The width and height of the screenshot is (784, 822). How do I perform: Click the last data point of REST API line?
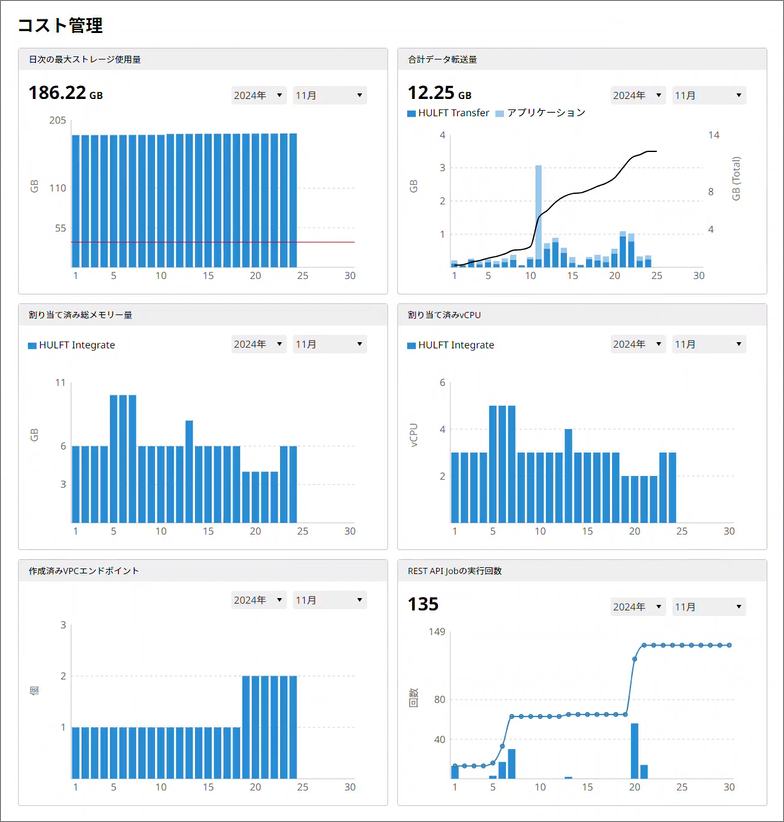[x=729, y=645]
